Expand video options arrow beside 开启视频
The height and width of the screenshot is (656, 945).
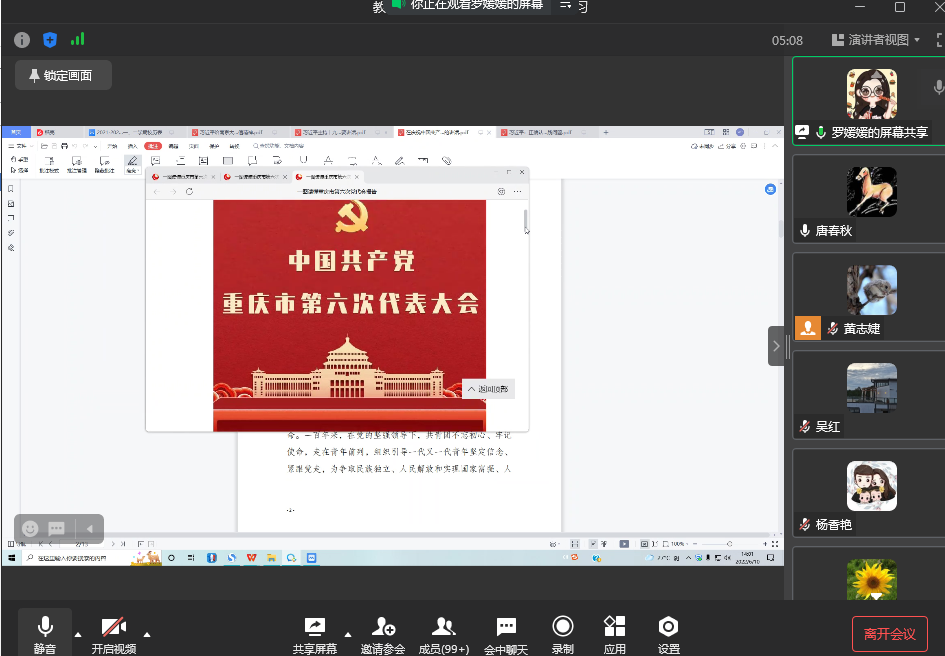click(148, 633)
